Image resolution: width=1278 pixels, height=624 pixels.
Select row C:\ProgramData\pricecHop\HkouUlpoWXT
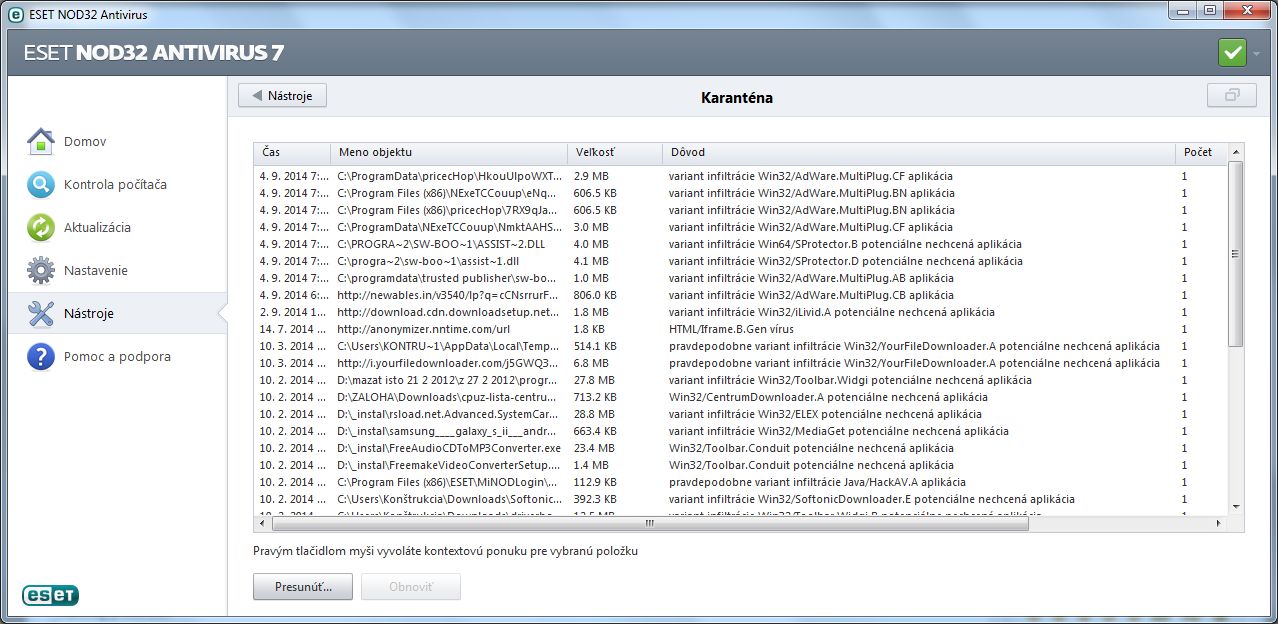[x=741, y=176]
